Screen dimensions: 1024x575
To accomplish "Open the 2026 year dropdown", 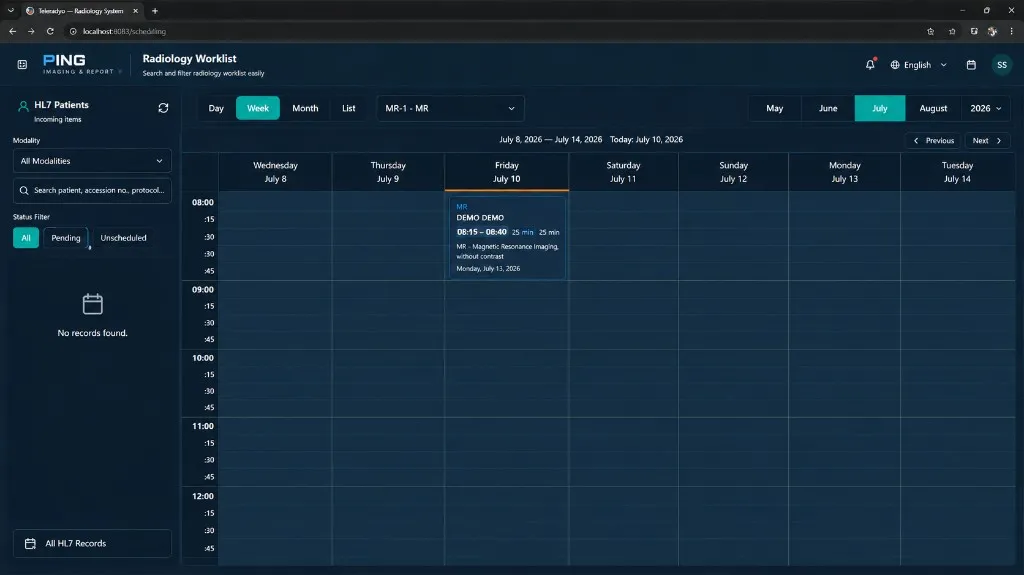I will tap(985, 108).
